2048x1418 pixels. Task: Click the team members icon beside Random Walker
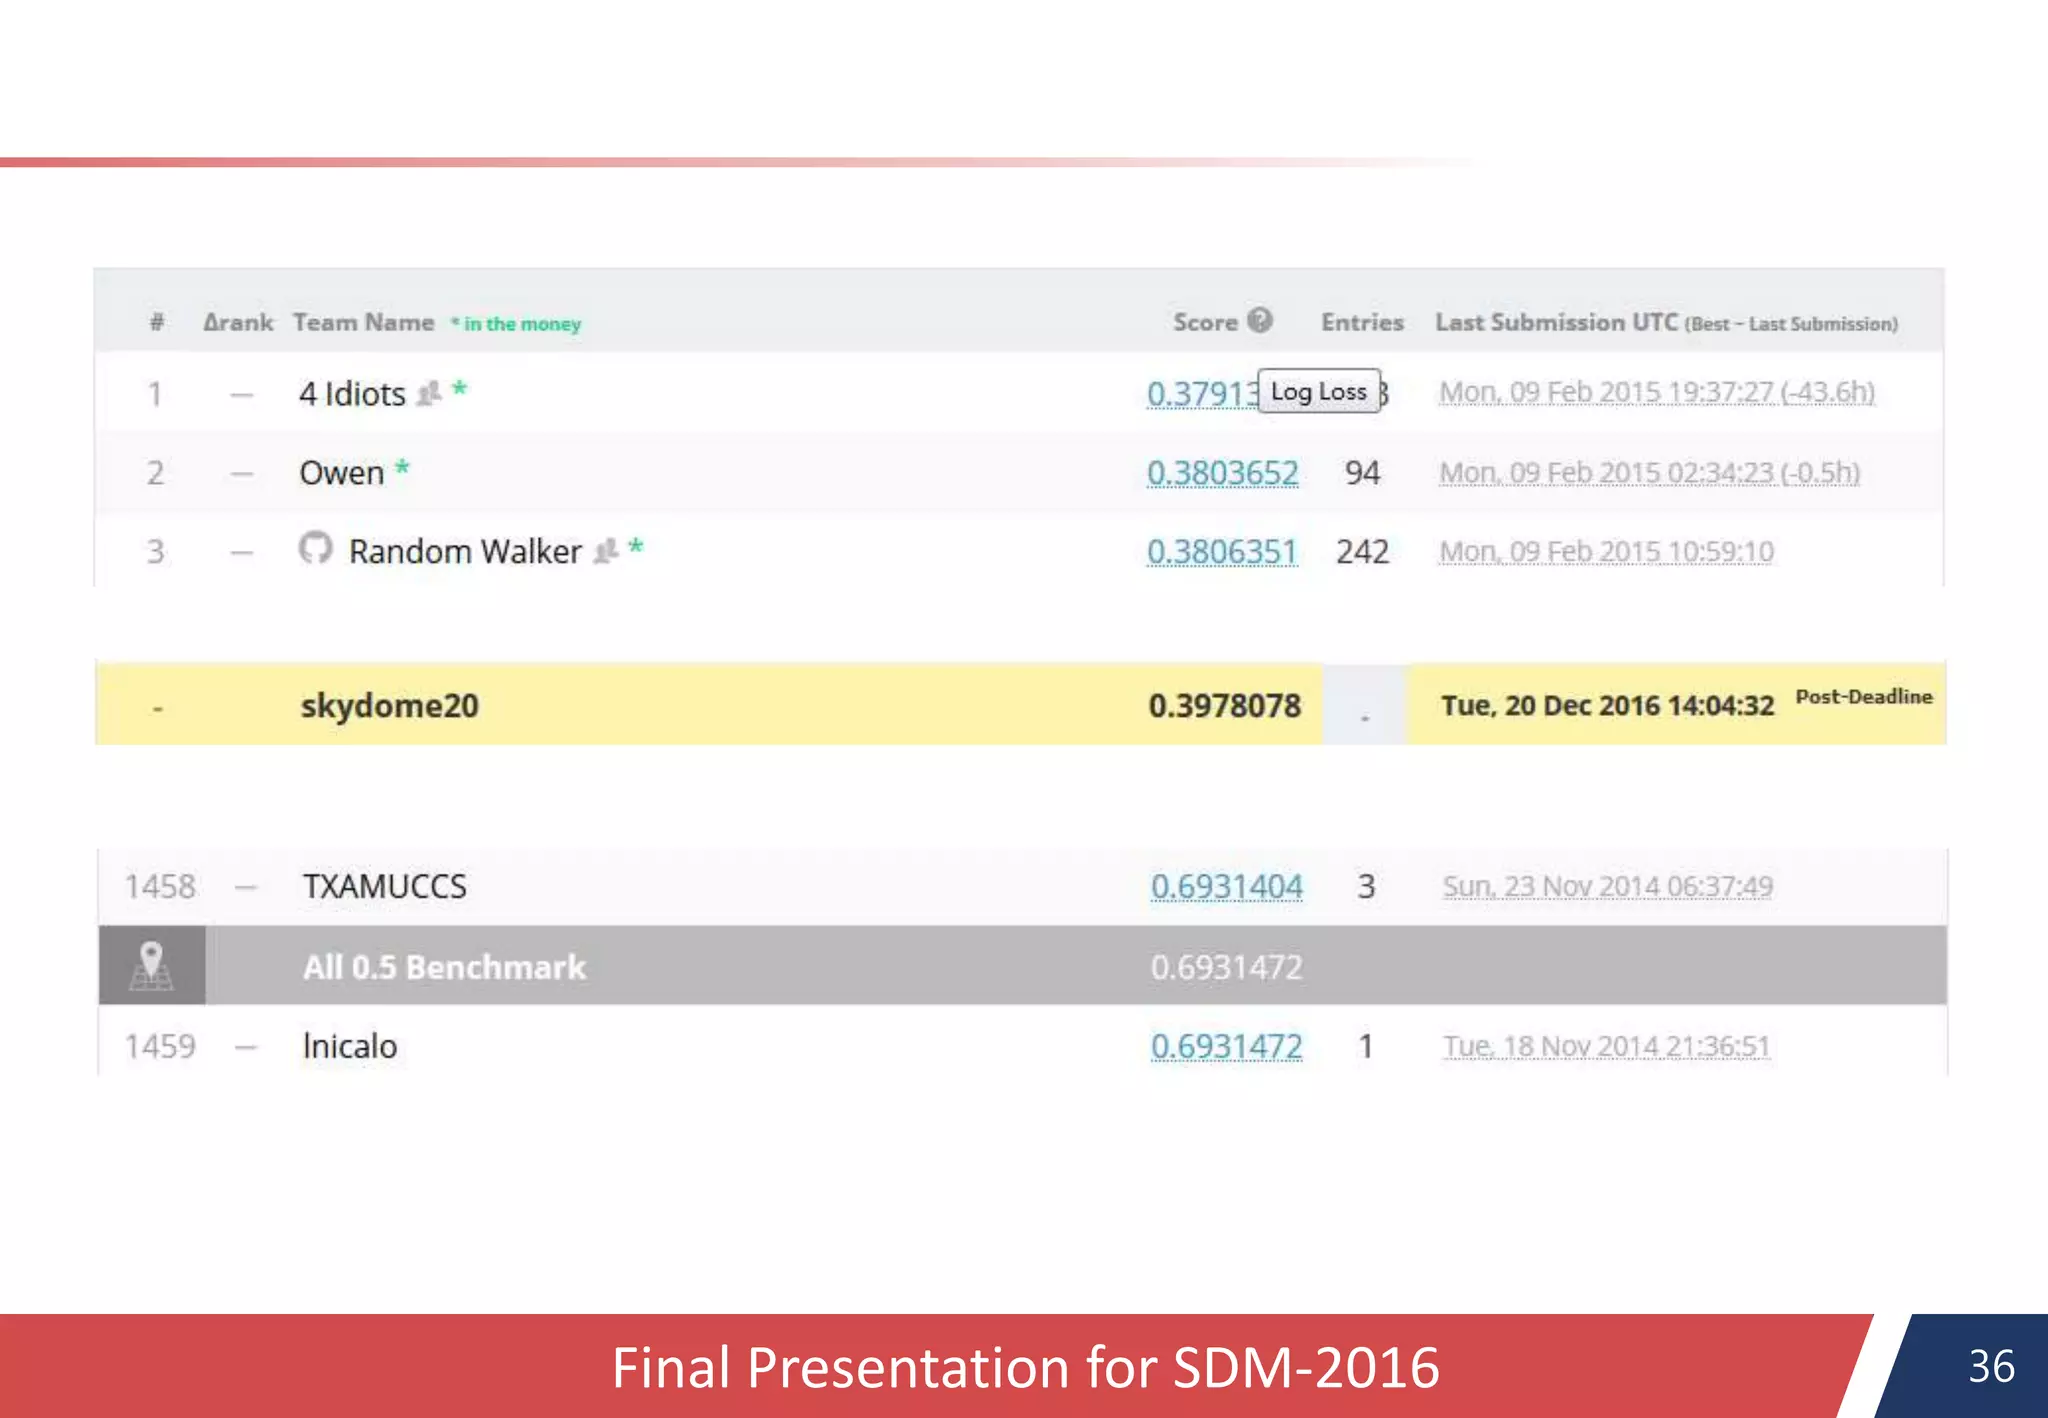[606, 551]
